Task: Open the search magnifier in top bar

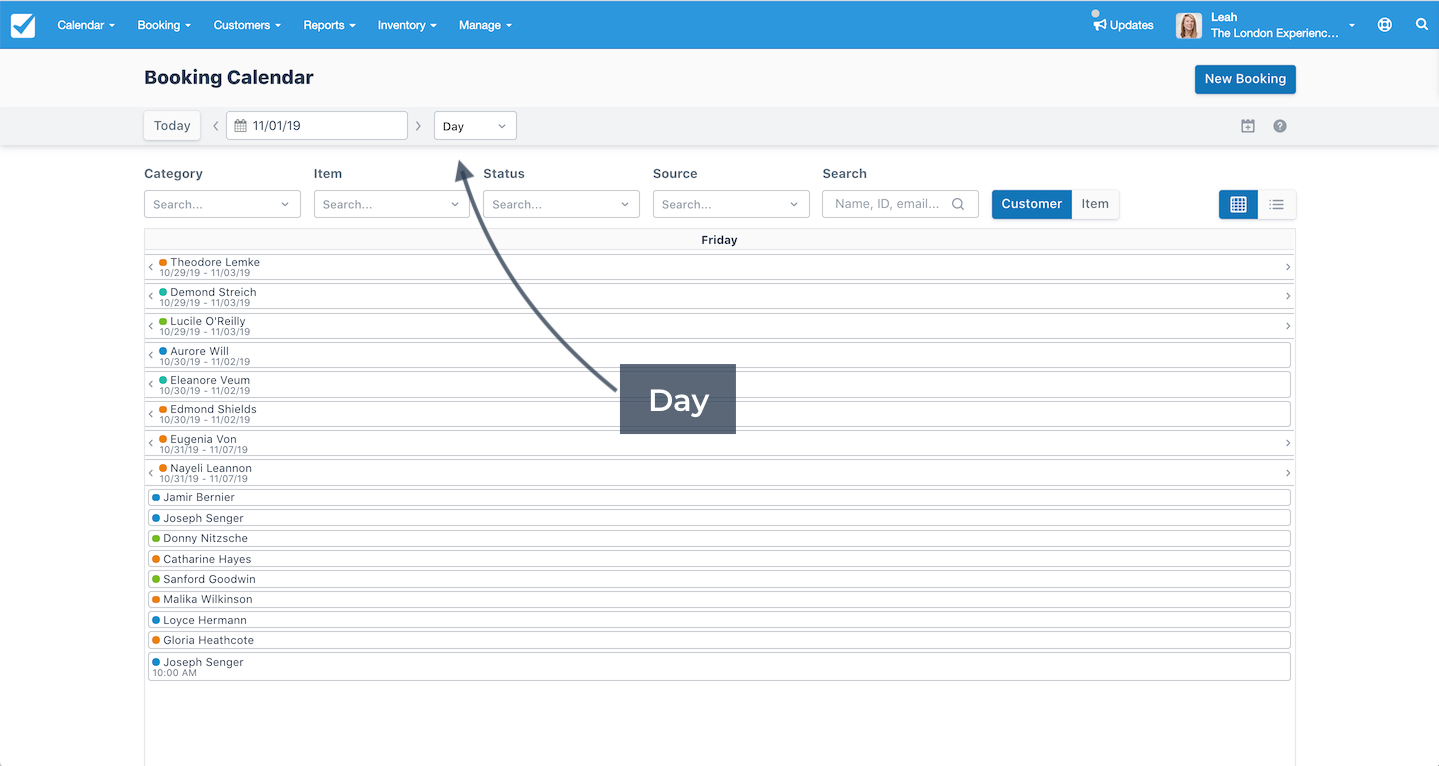Action: (x=1421, y=25)
